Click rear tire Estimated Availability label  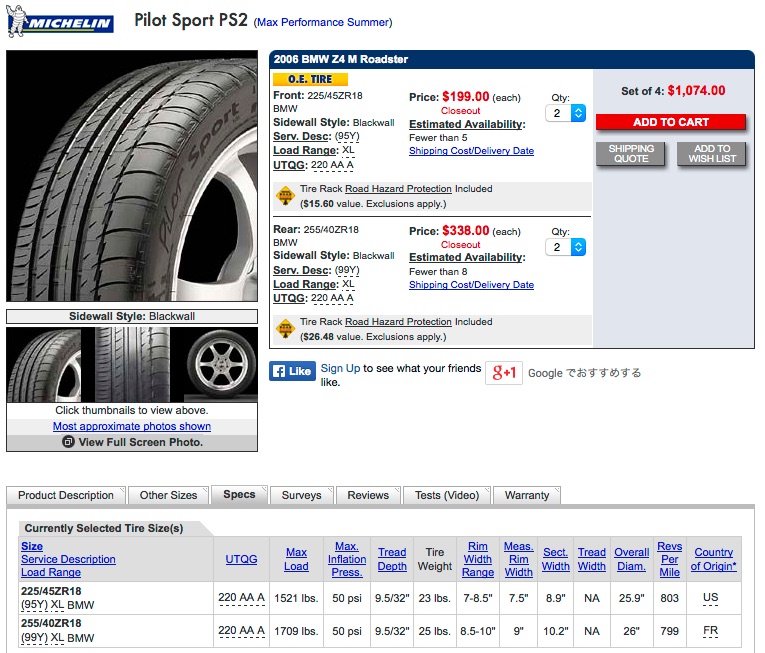(x=467, y=257)
